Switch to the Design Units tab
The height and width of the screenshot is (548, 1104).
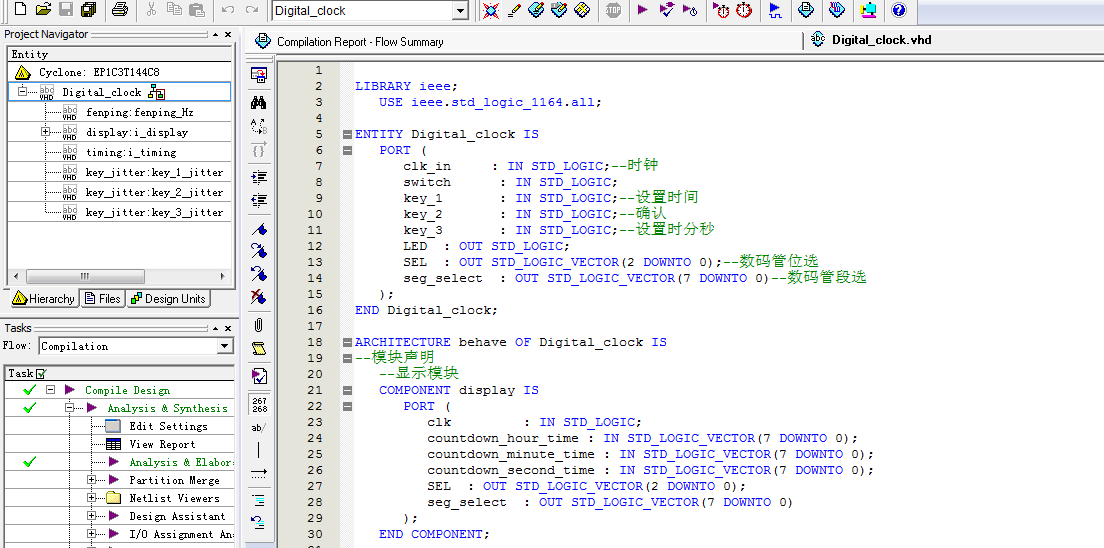click(168, 299)
